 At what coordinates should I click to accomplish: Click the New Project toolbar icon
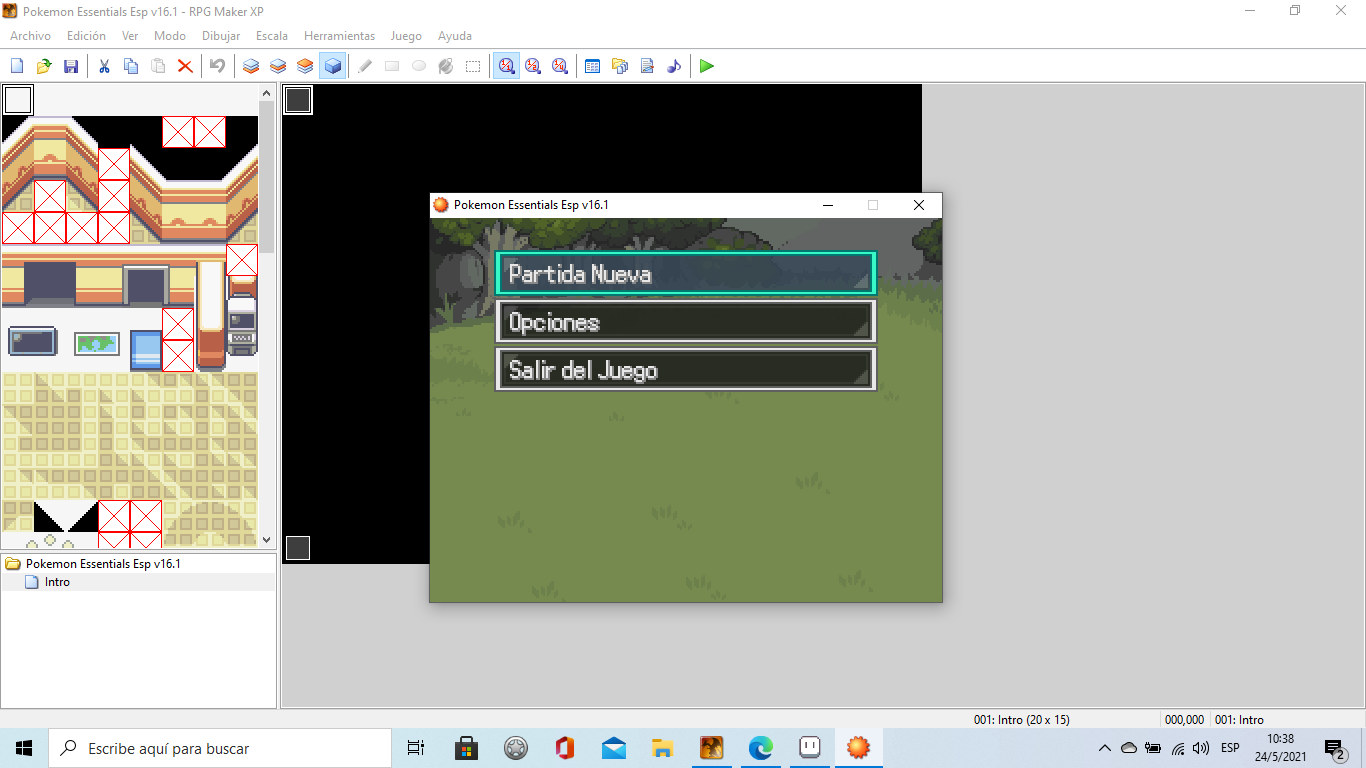[17, 66]
